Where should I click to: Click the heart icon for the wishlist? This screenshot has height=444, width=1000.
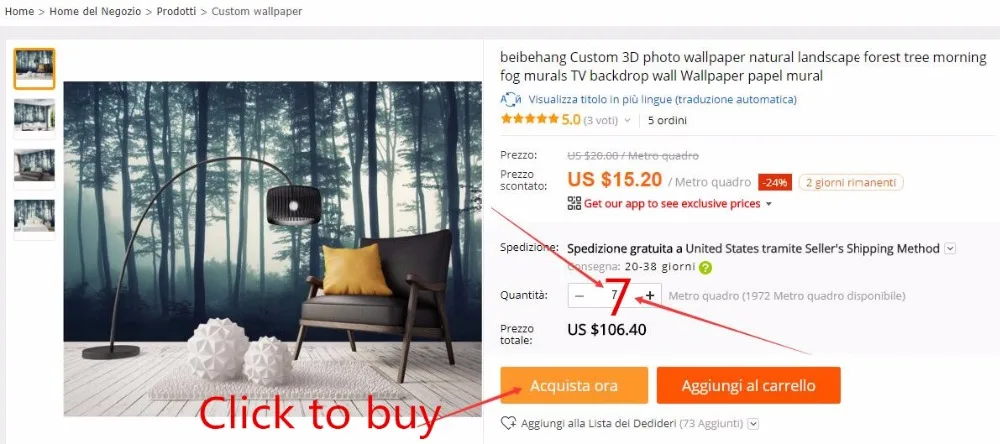508,423
